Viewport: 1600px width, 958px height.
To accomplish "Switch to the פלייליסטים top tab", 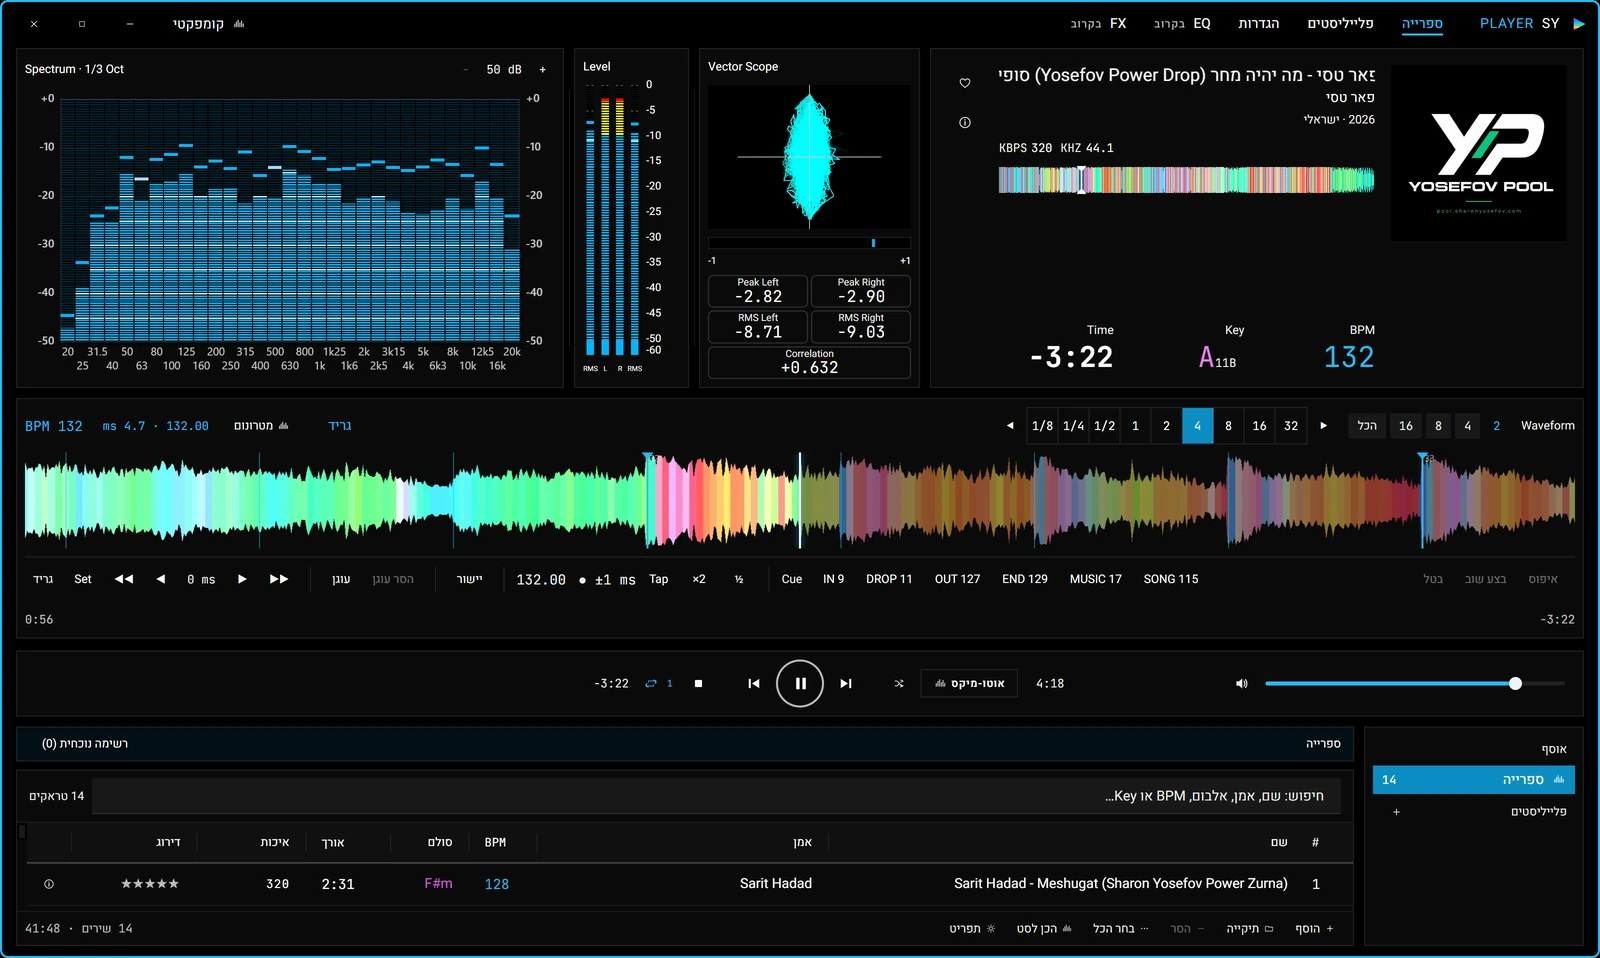I will [x=1340, y=24].
